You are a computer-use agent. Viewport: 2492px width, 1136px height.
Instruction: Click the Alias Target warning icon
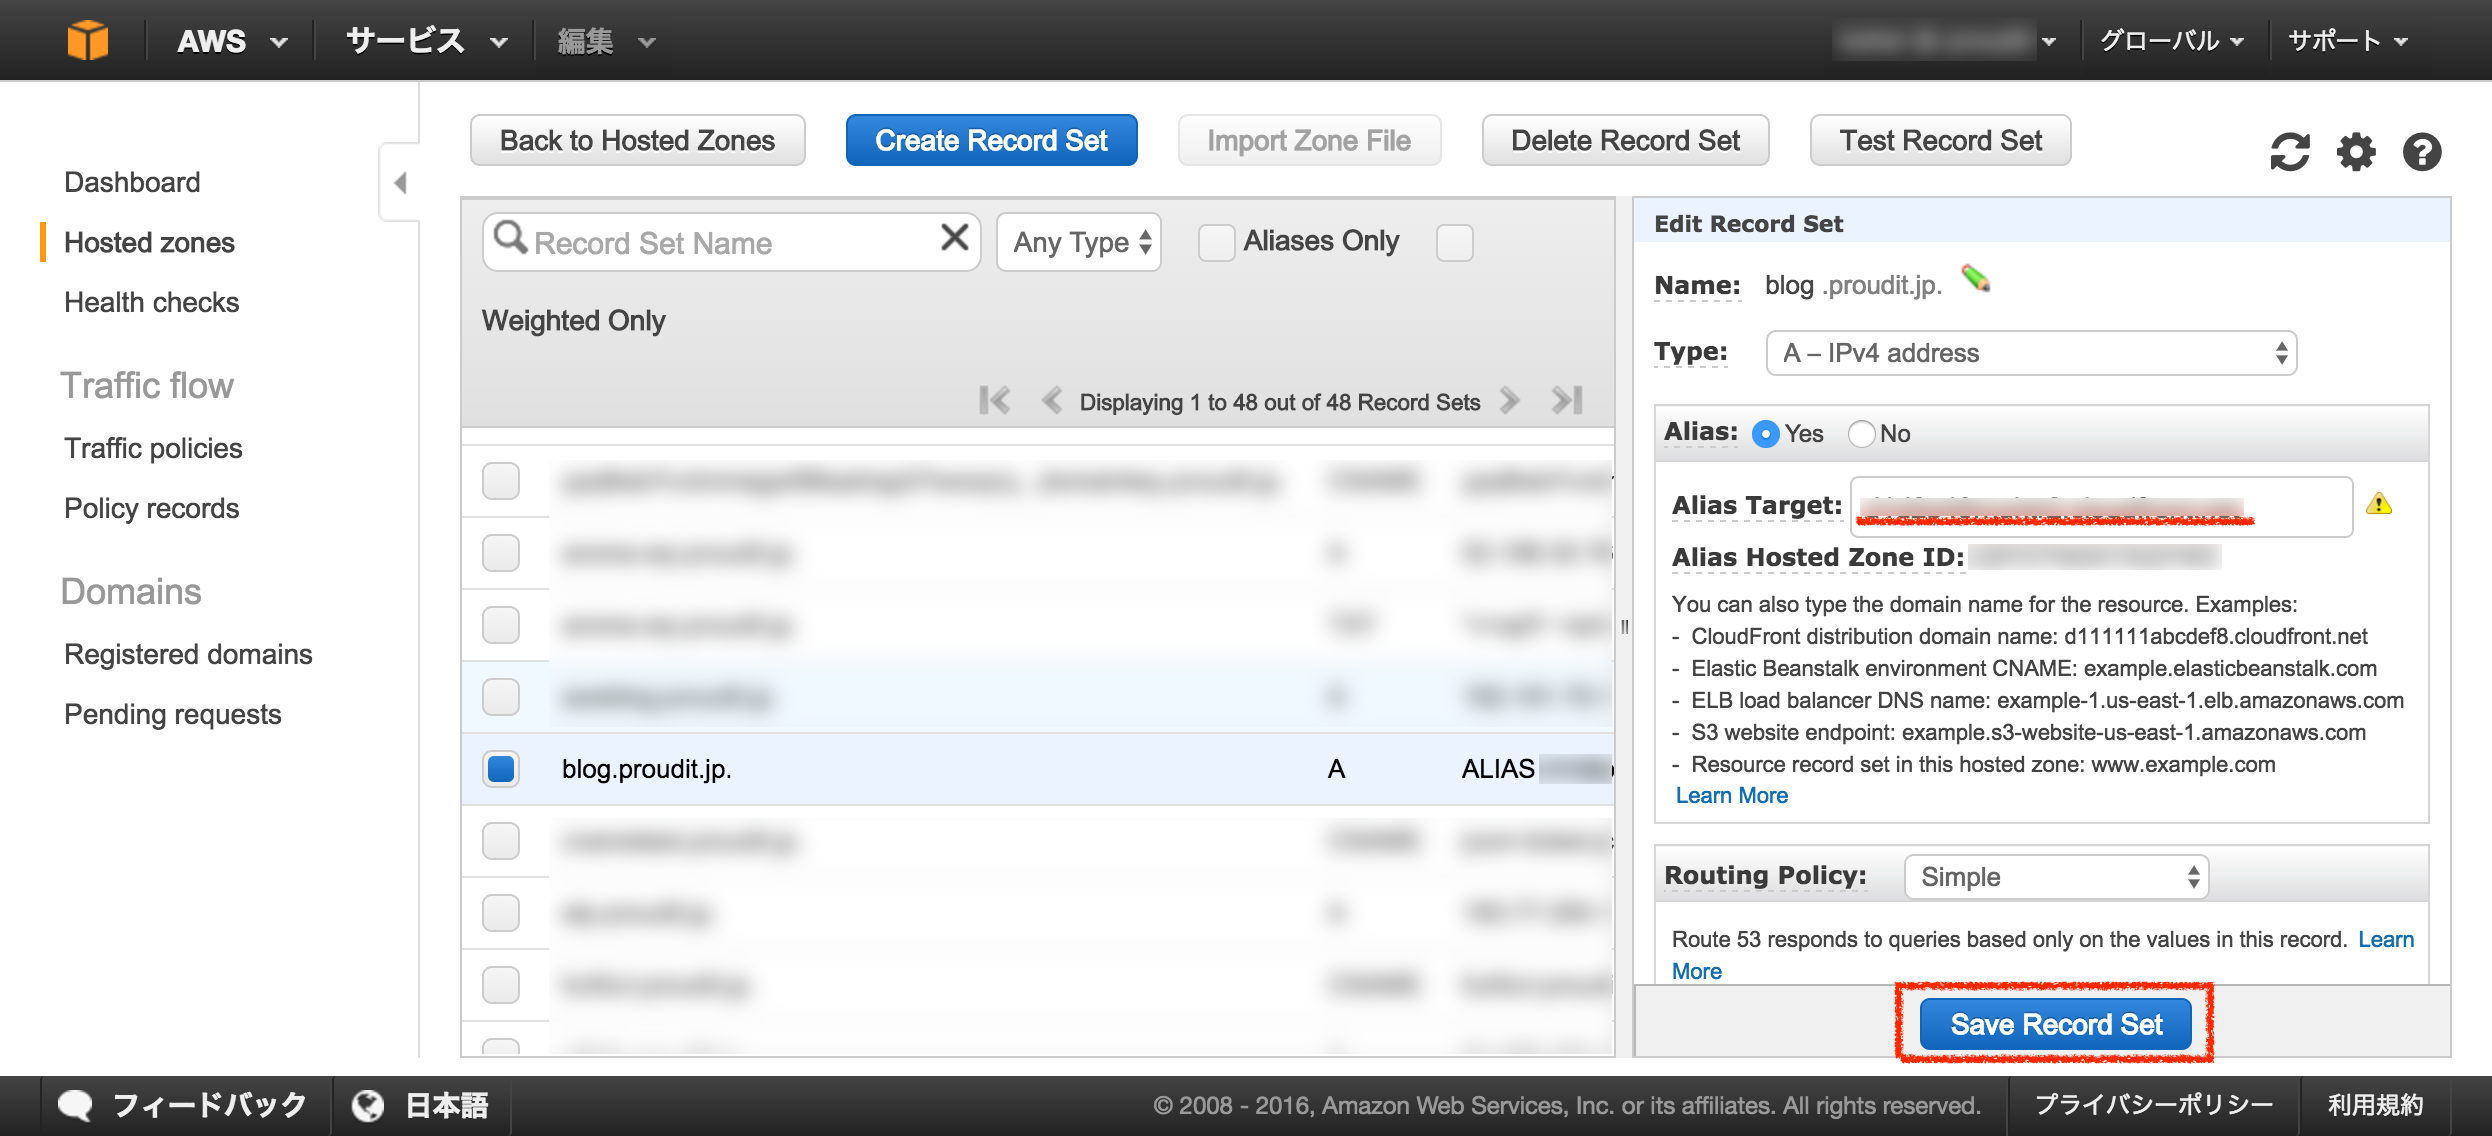click(2379, 504)
